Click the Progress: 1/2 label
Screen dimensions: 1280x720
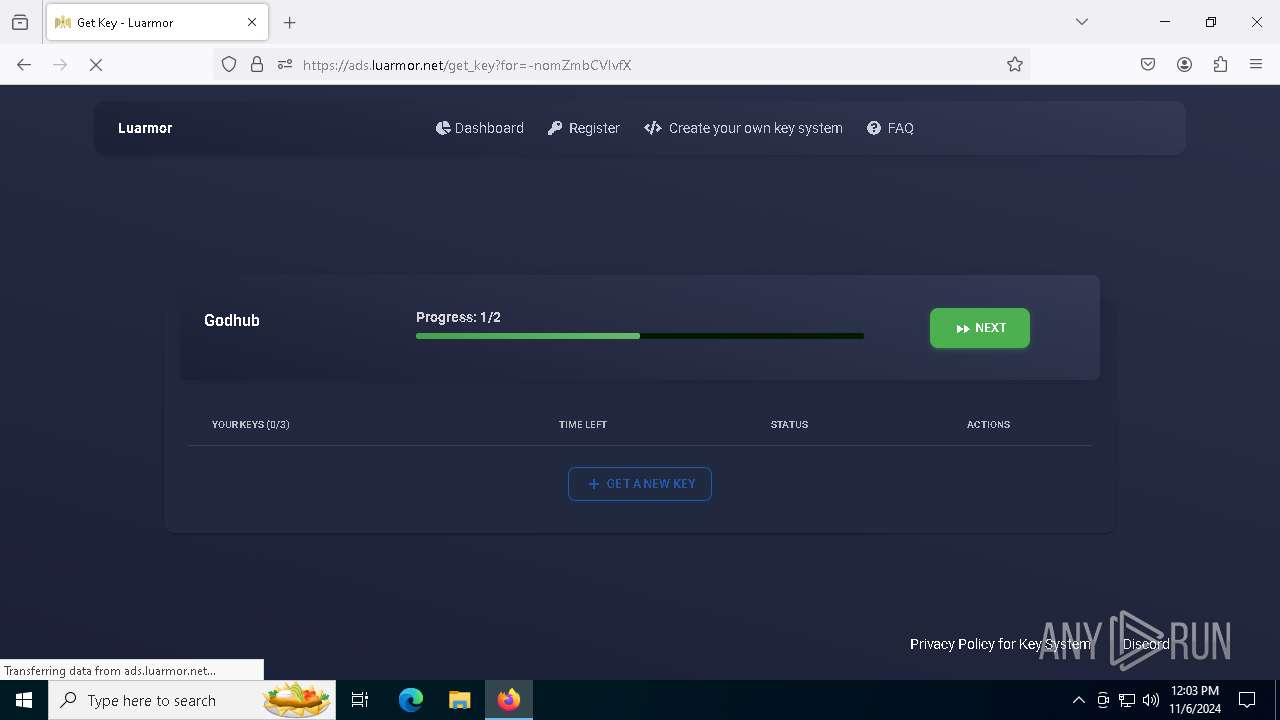pyautogui.click(x=458, y=317)
